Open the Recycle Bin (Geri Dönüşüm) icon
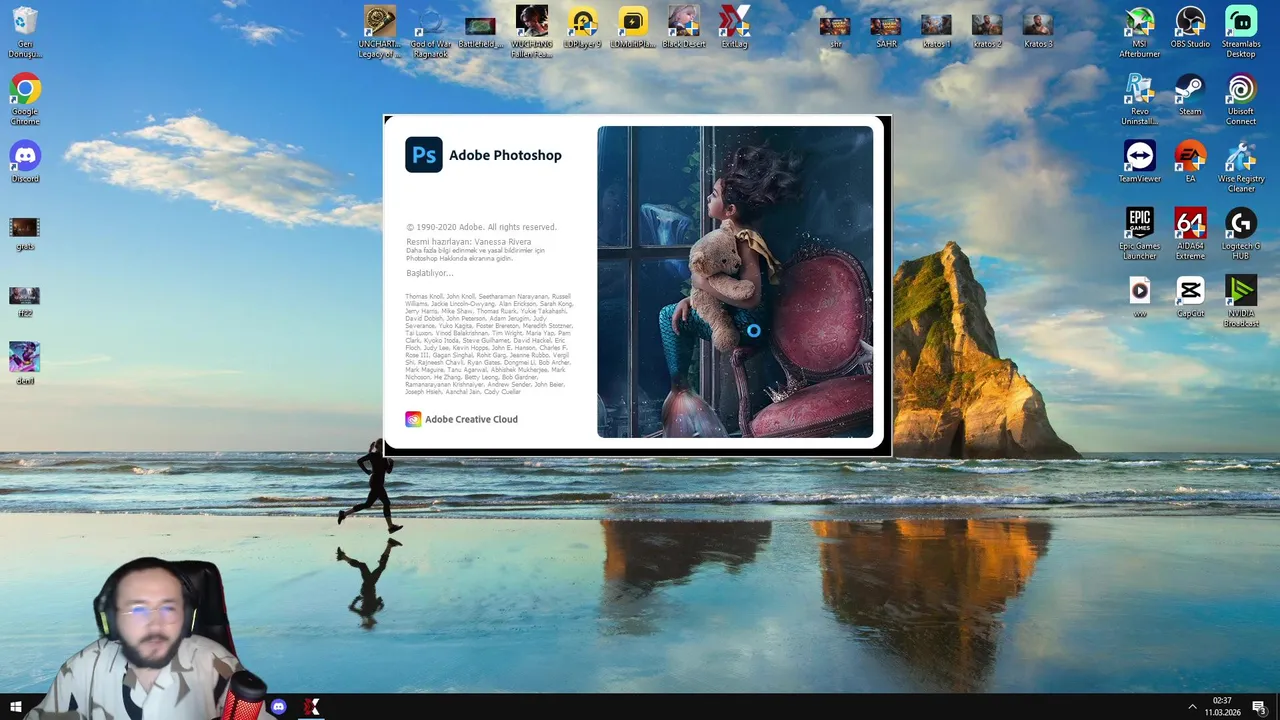 coord(25,22)
